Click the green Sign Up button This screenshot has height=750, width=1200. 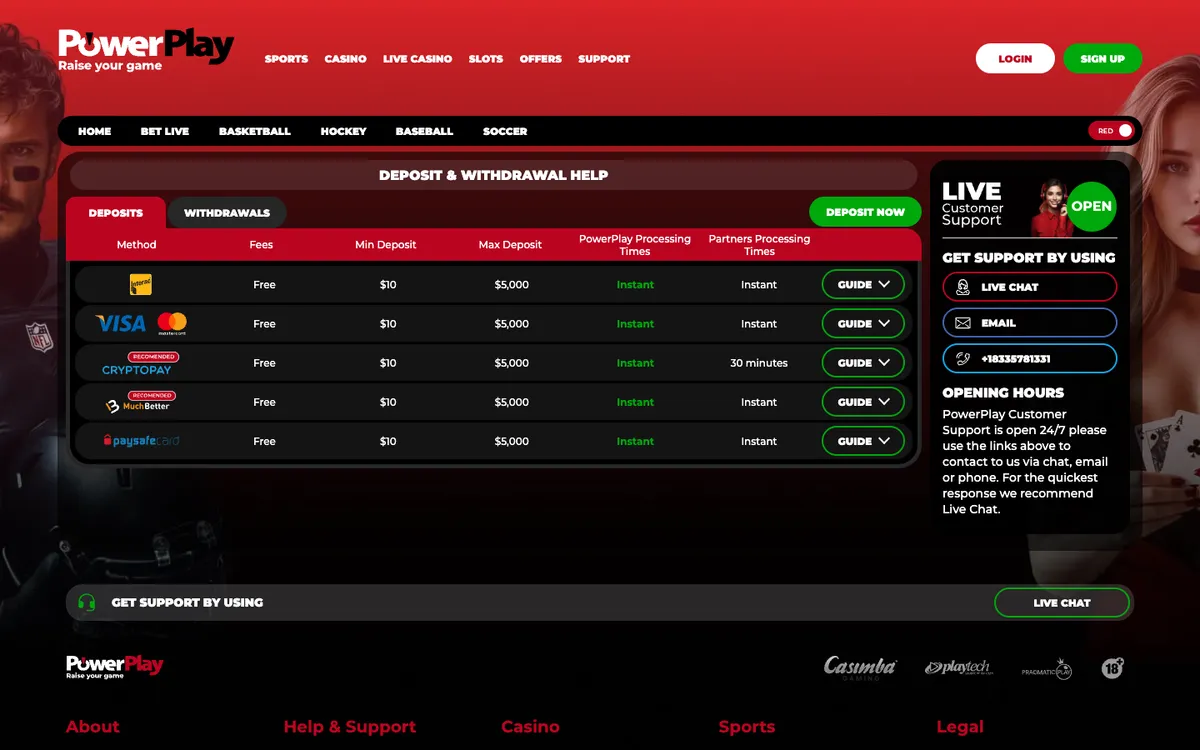[x=1102, y=58]
